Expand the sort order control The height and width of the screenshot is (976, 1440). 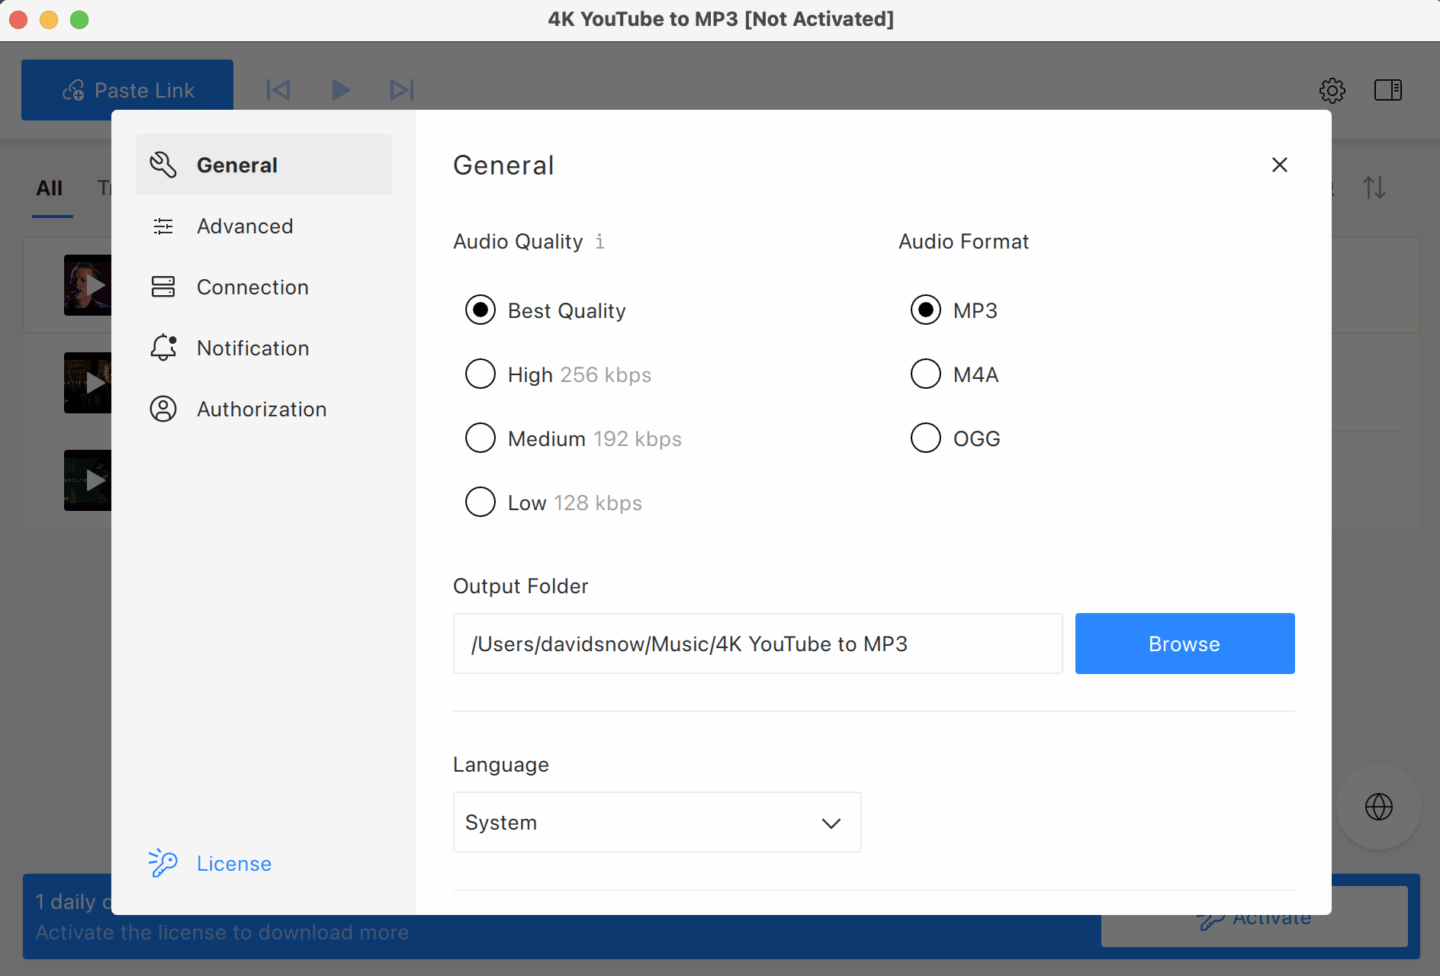click(1374, 187)
